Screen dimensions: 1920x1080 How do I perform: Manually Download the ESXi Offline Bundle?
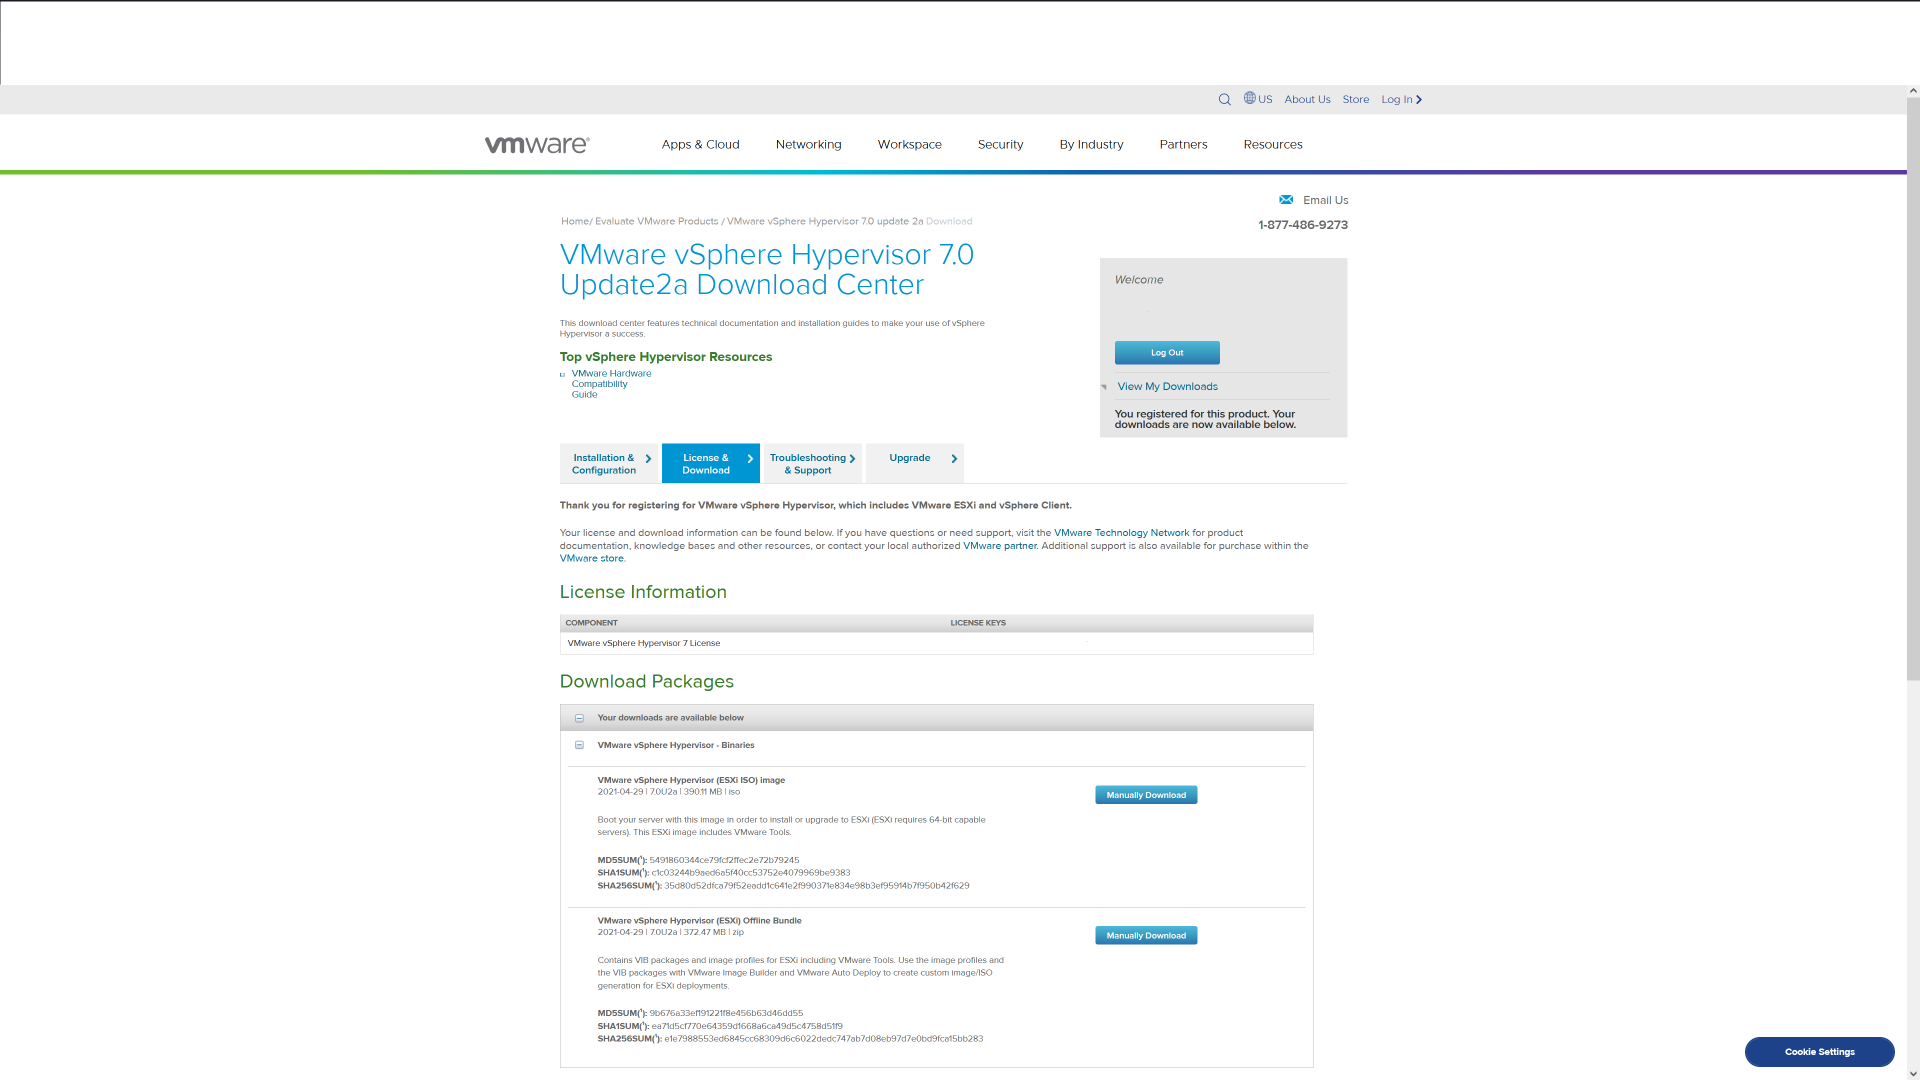click(1146, 935)
